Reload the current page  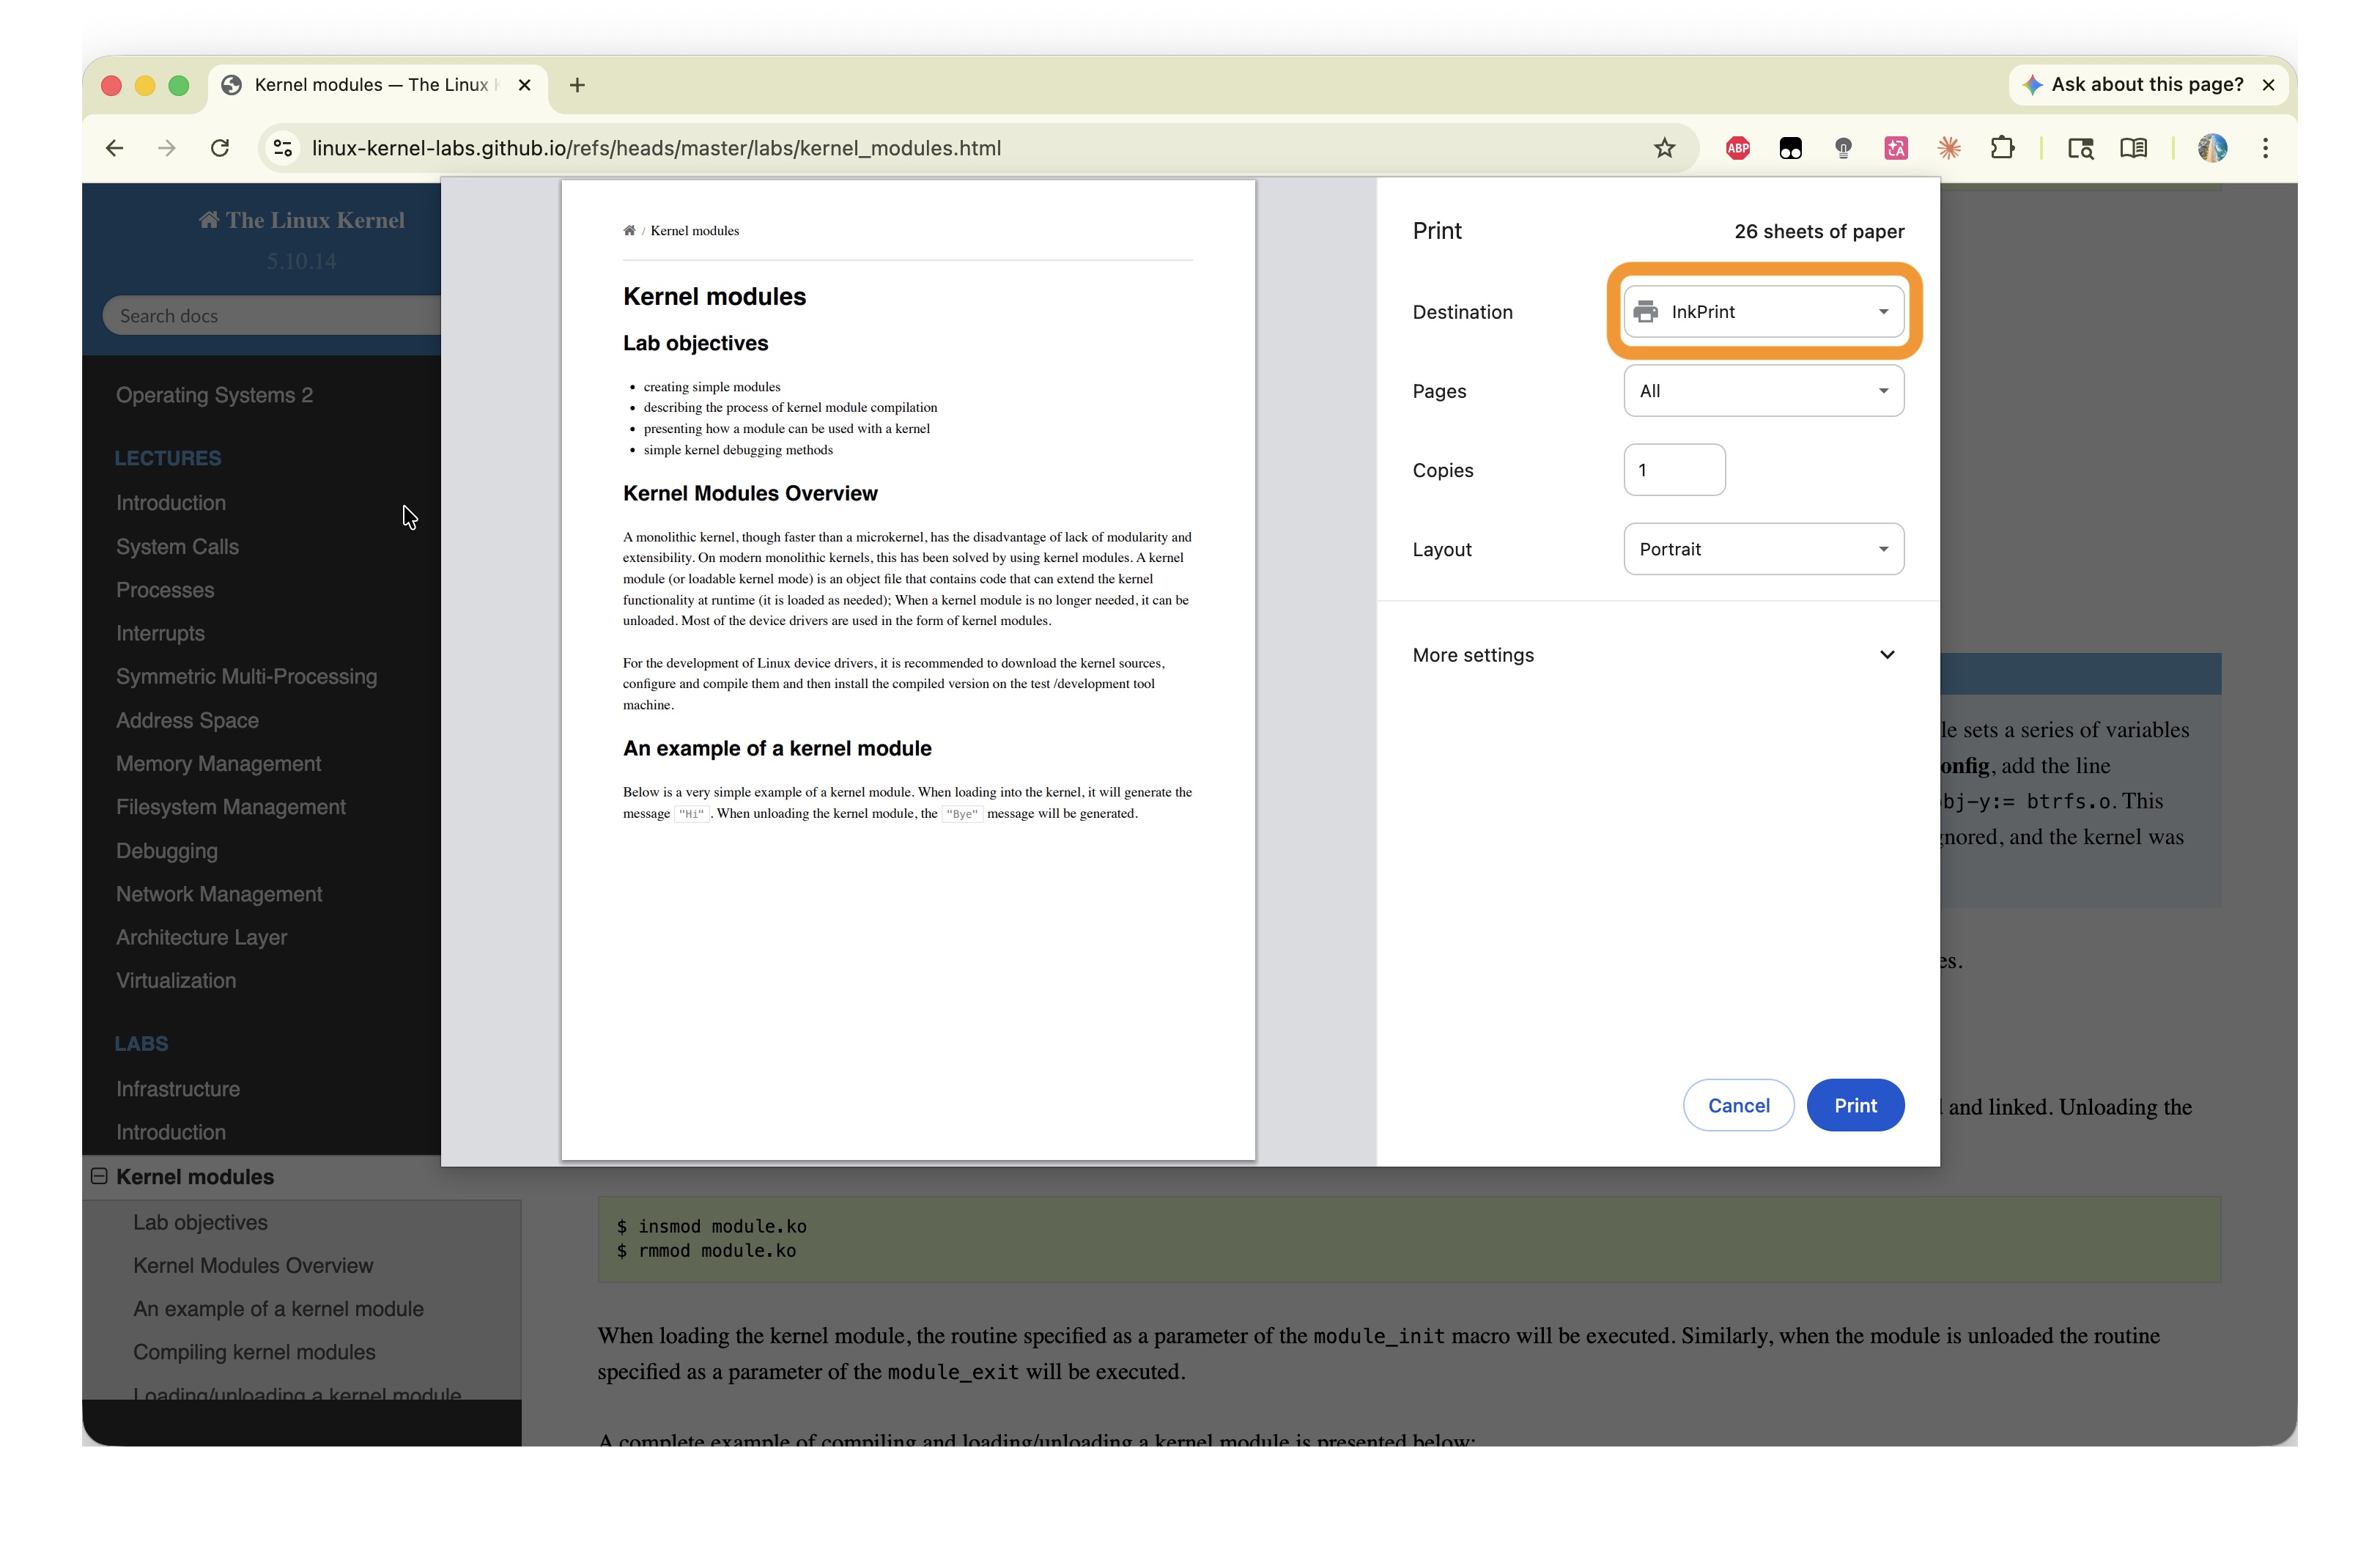coord(220,148)
